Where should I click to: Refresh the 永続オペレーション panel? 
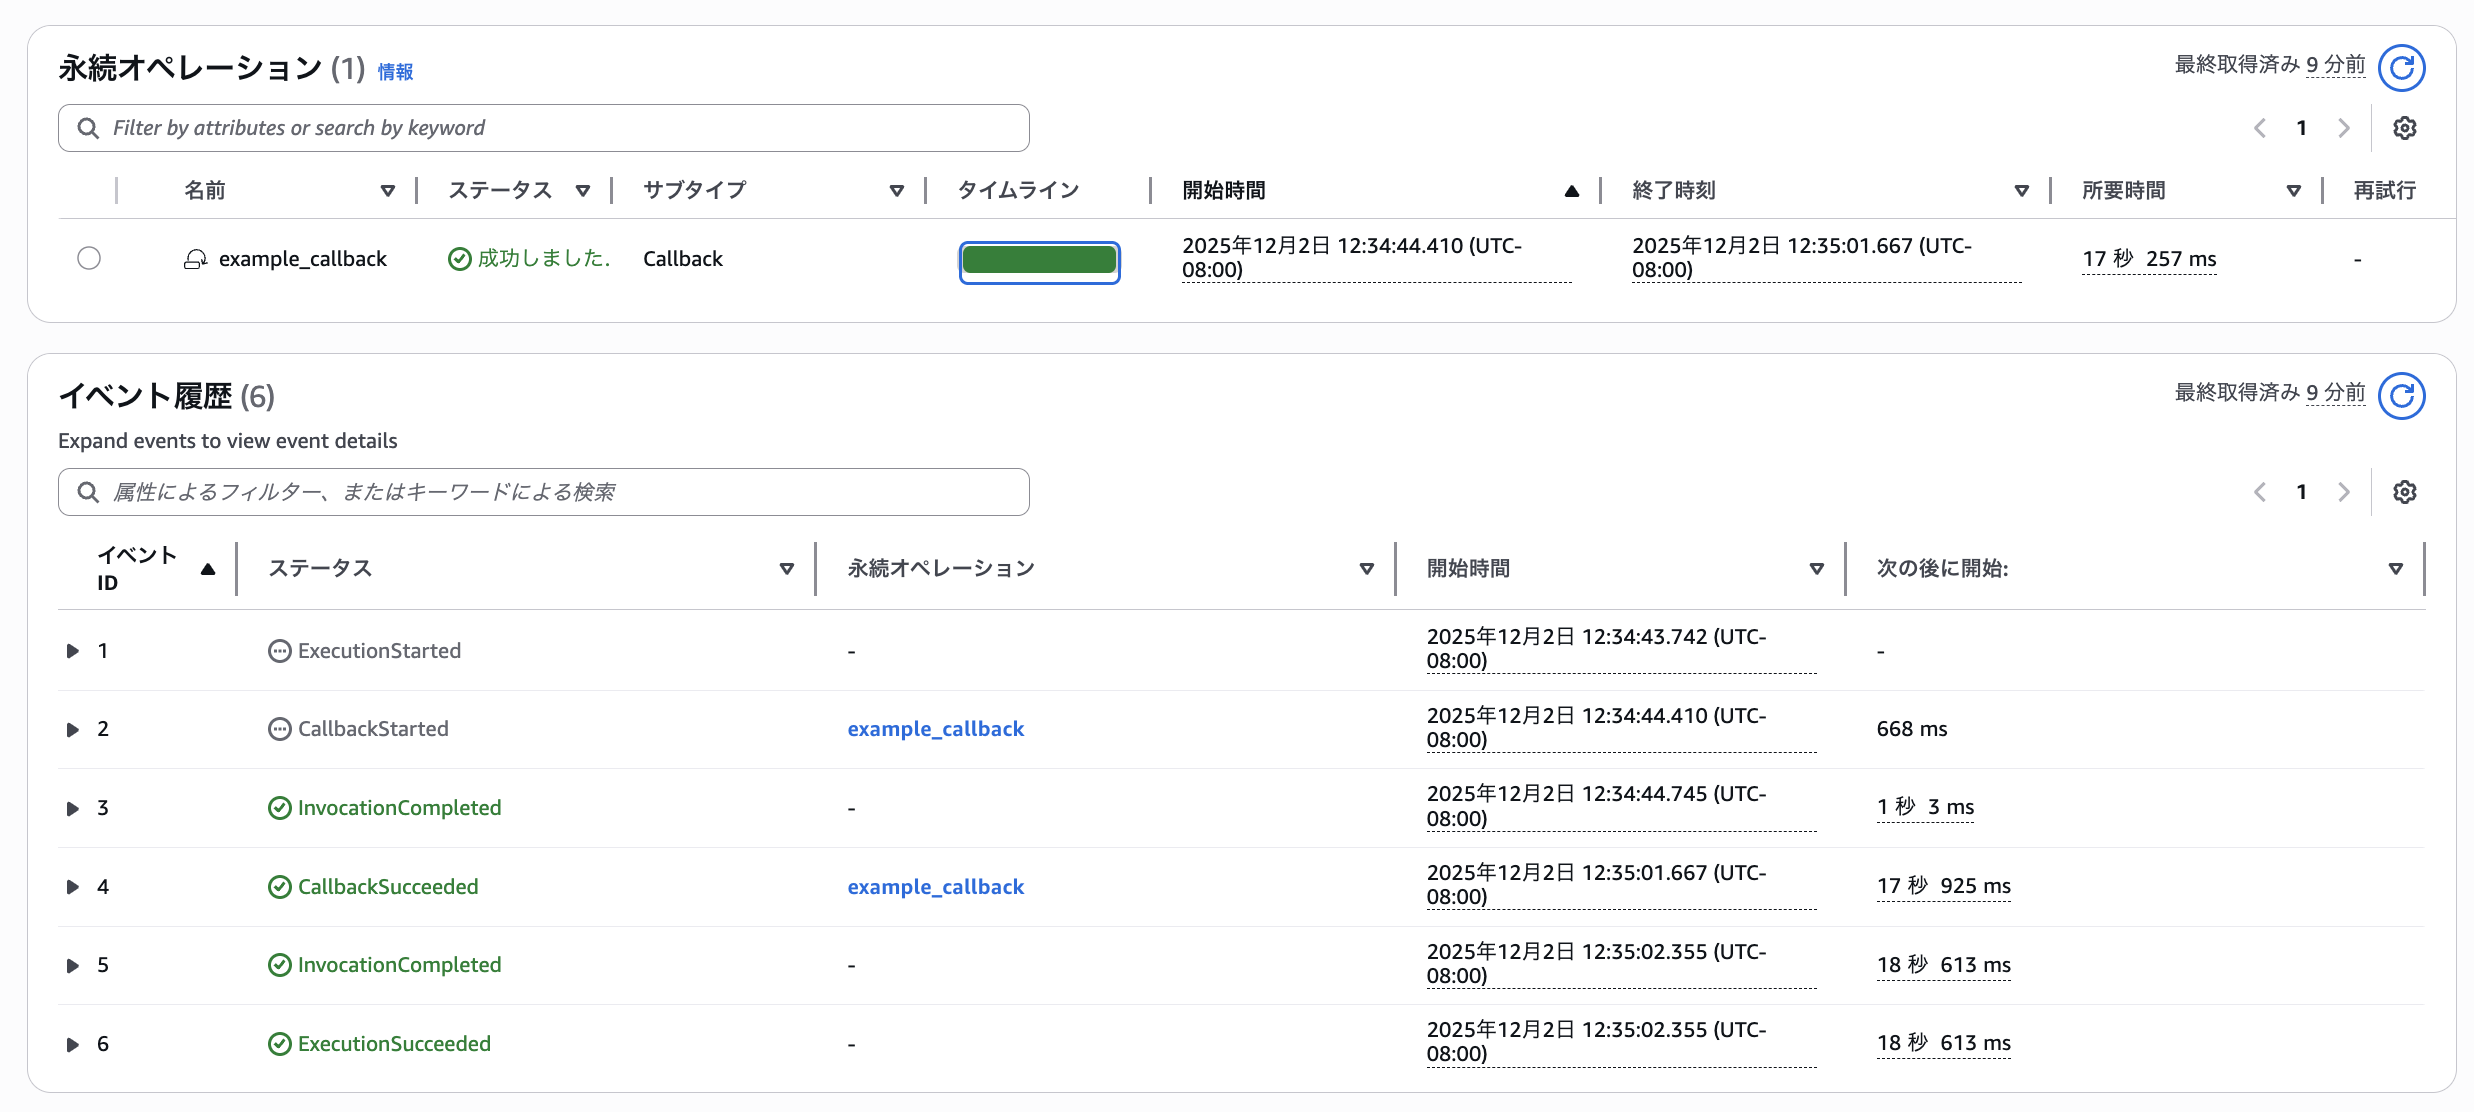pyautogui.click(x=2401, y=68)
